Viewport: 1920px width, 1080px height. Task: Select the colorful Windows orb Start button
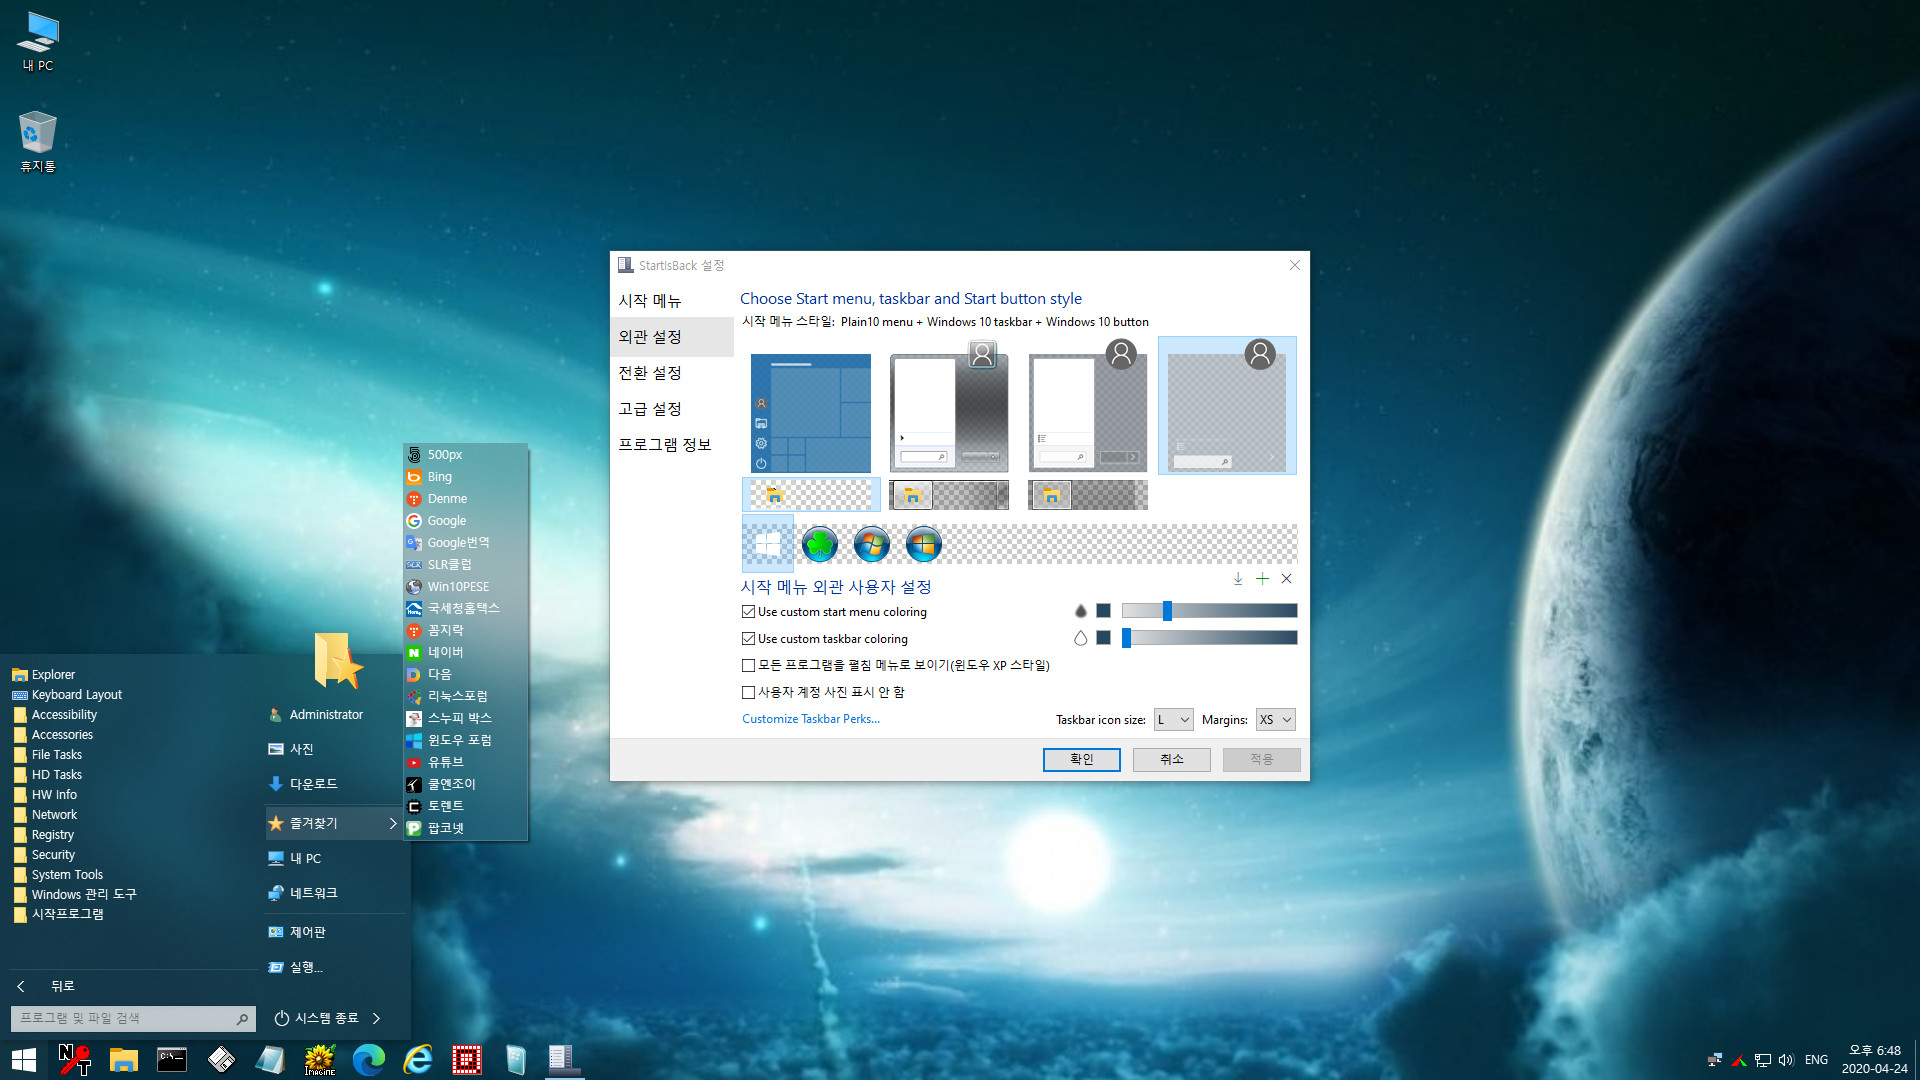coord(924,544)
